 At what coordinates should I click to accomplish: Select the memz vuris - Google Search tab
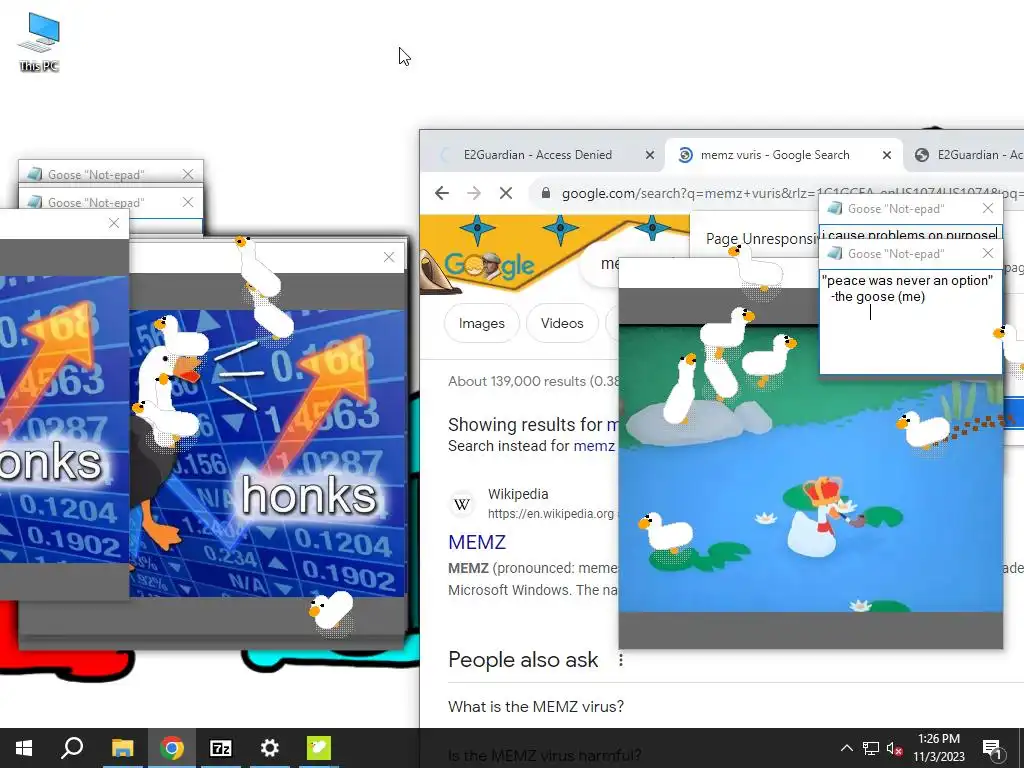pos(775,155)
